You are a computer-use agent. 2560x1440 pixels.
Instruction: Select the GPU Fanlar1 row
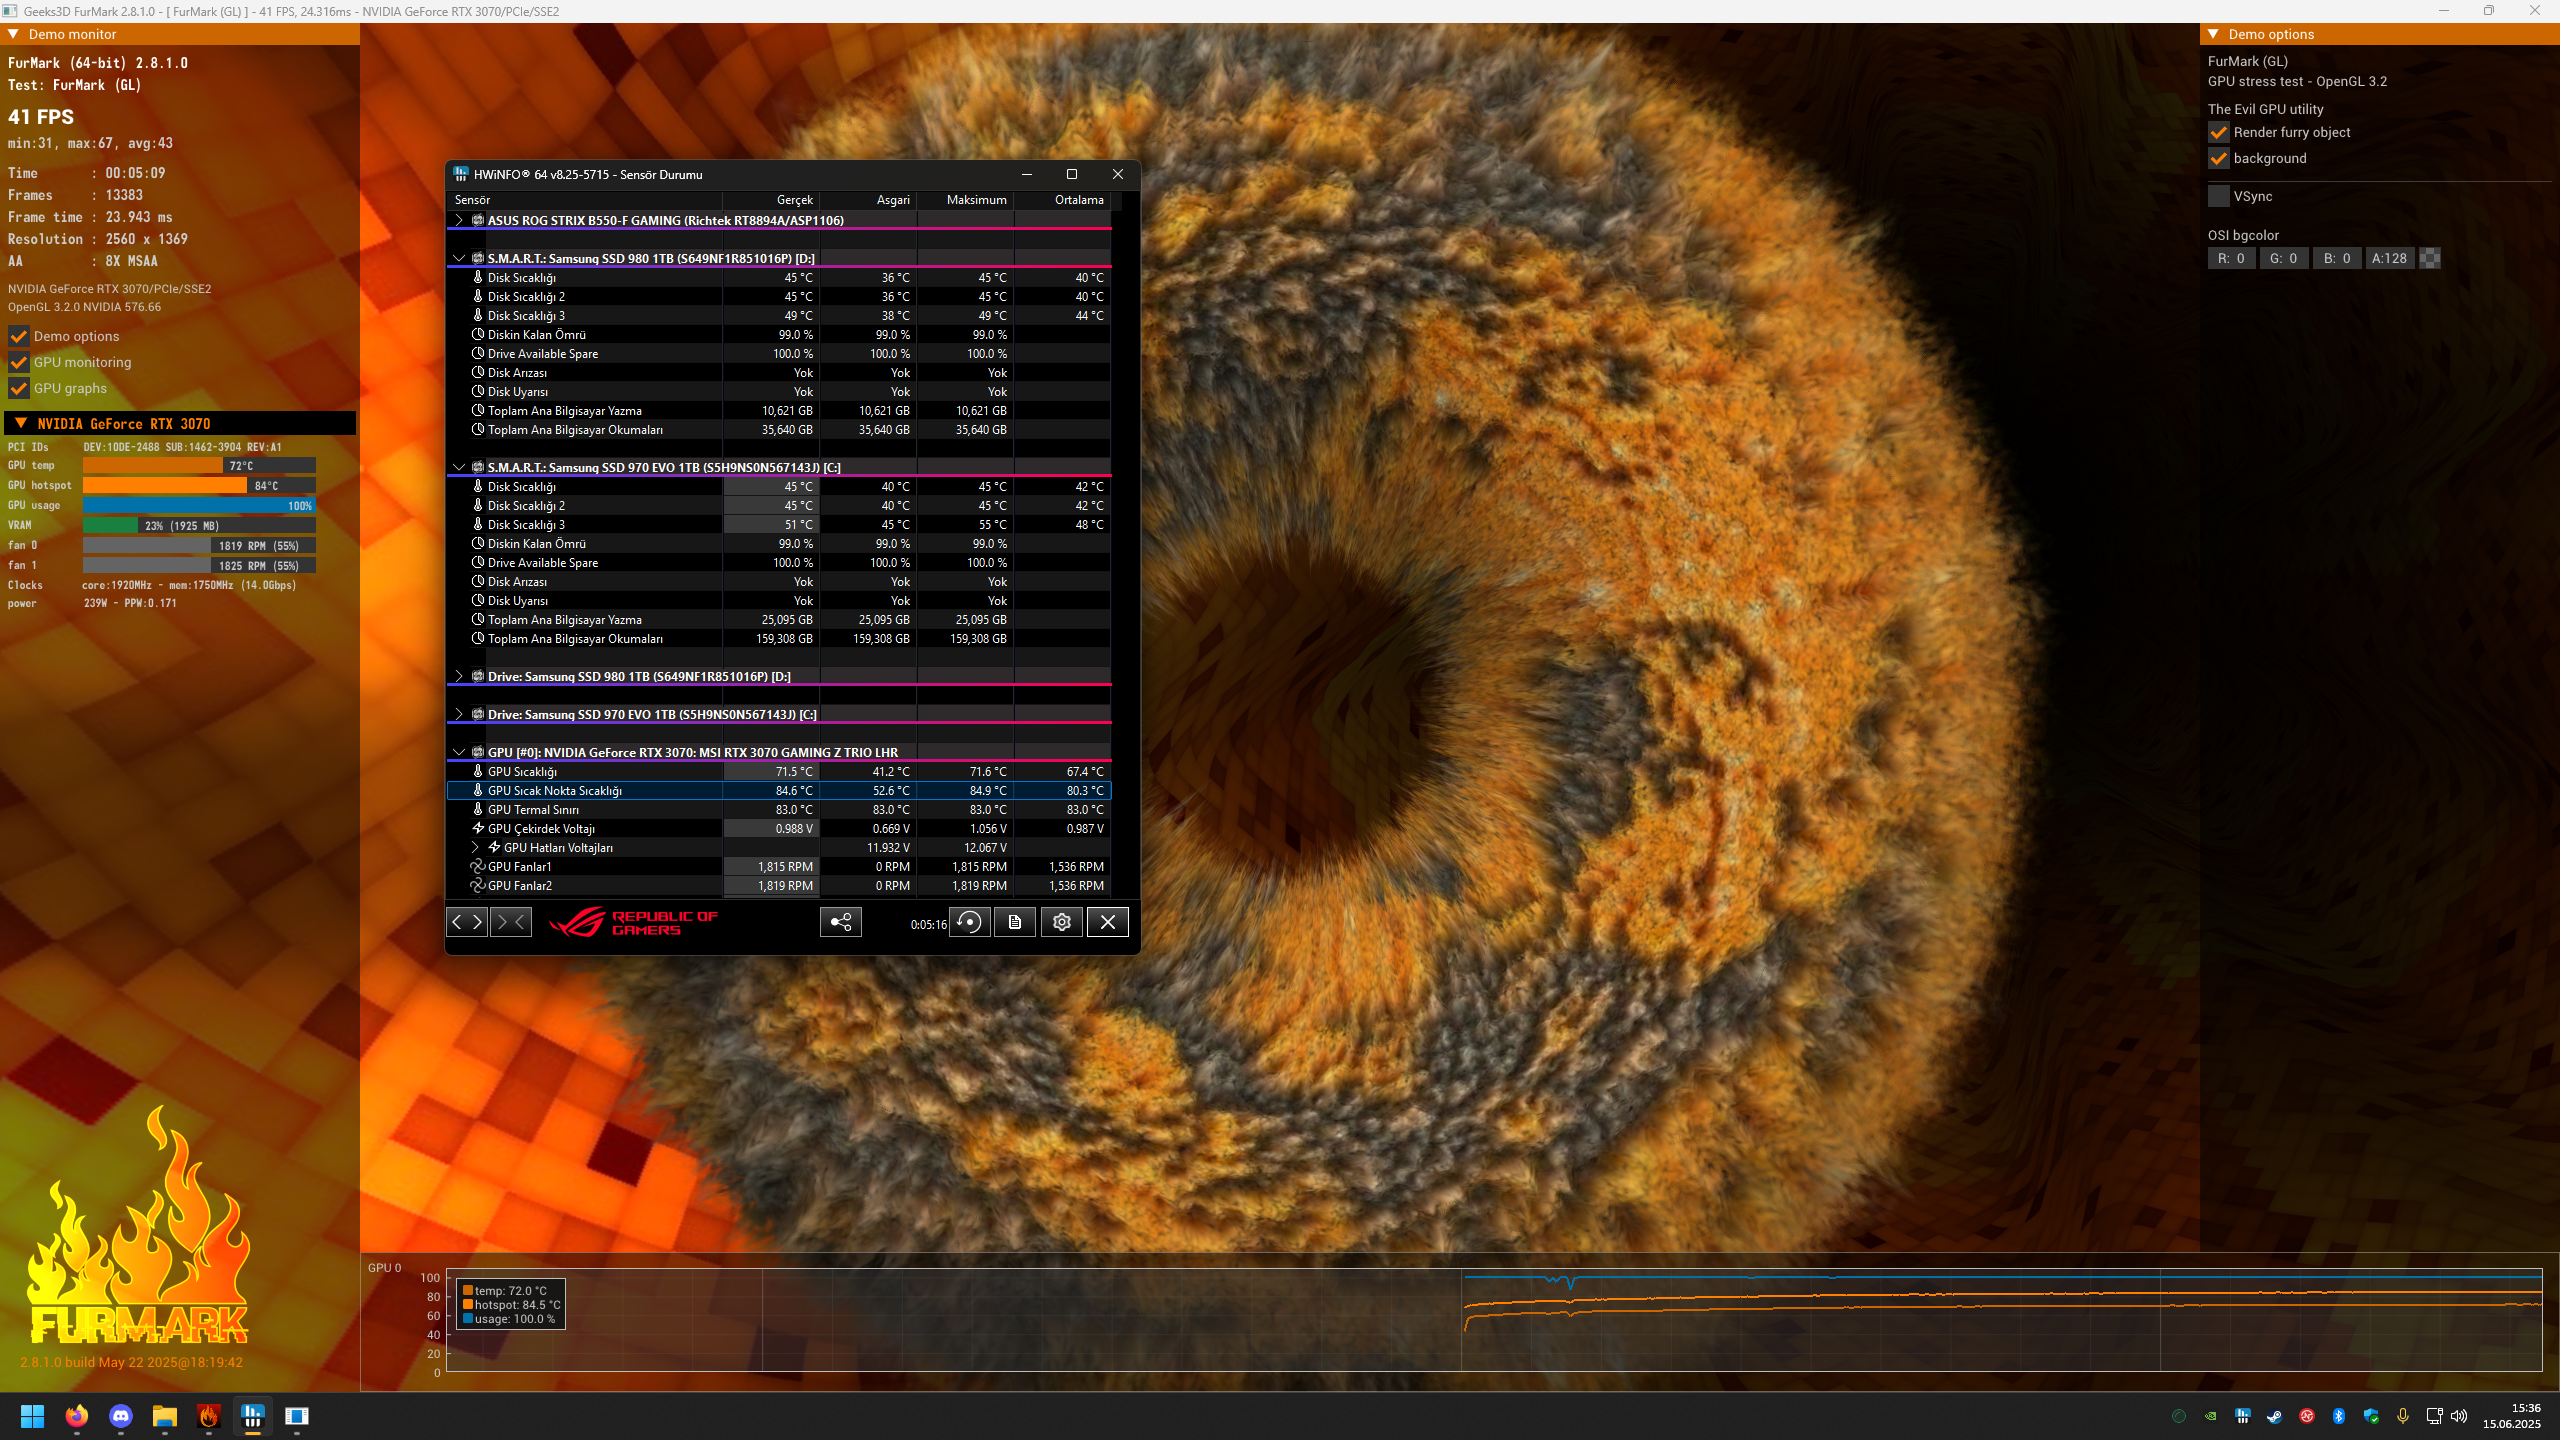(779, 866)
